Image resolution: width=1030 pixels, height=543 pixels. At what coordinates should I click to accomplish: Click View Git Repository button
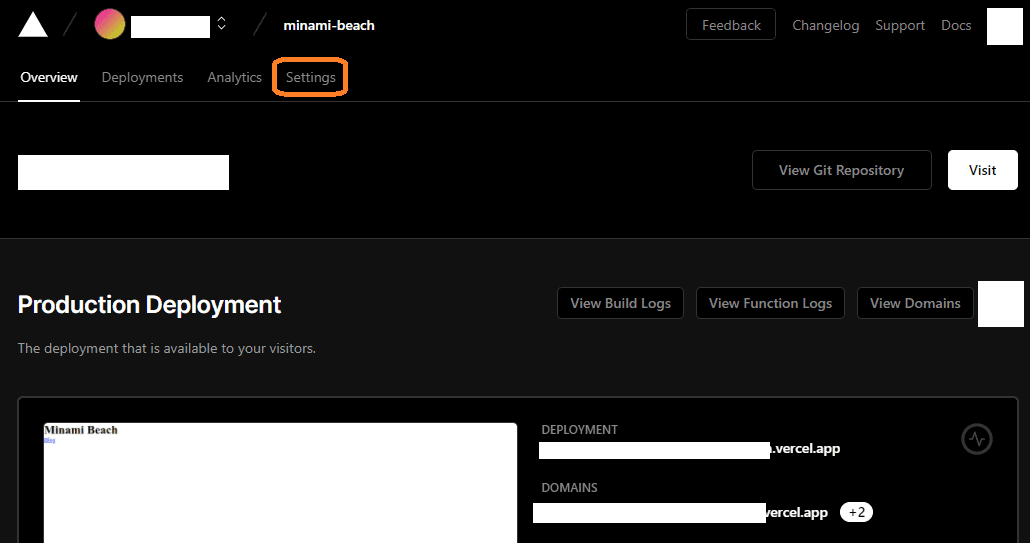click(x=841, y=170)
